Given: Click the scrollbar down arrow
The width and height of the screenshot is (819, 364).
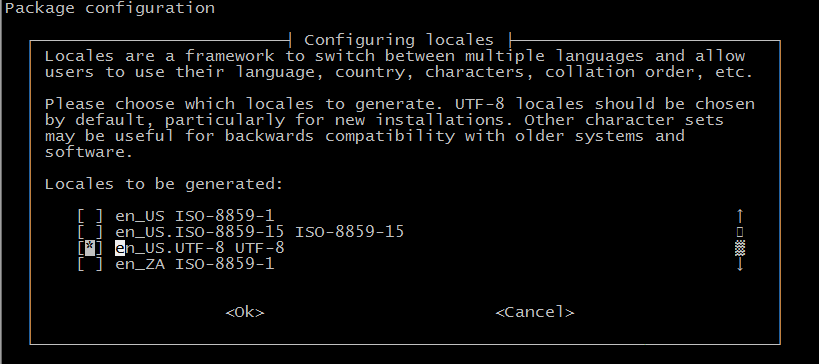Looking at the screenshot, I should [x=740, y=264].
